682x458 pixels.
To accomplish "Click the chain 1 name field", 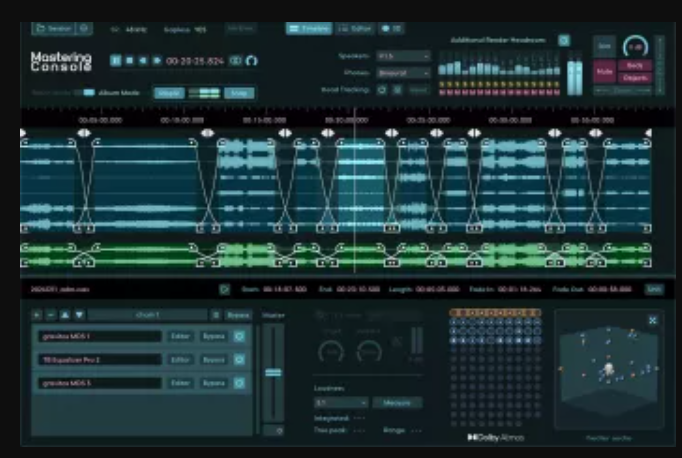I will click(148, 315).
